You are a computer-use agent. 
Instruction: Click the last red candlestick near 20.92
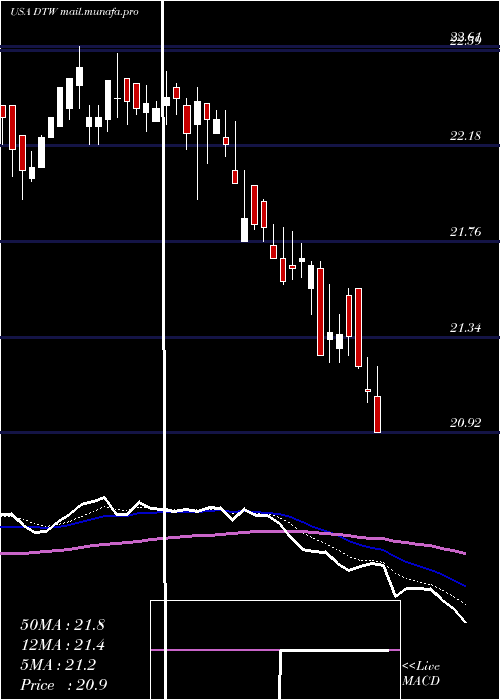tap(377, 414)
